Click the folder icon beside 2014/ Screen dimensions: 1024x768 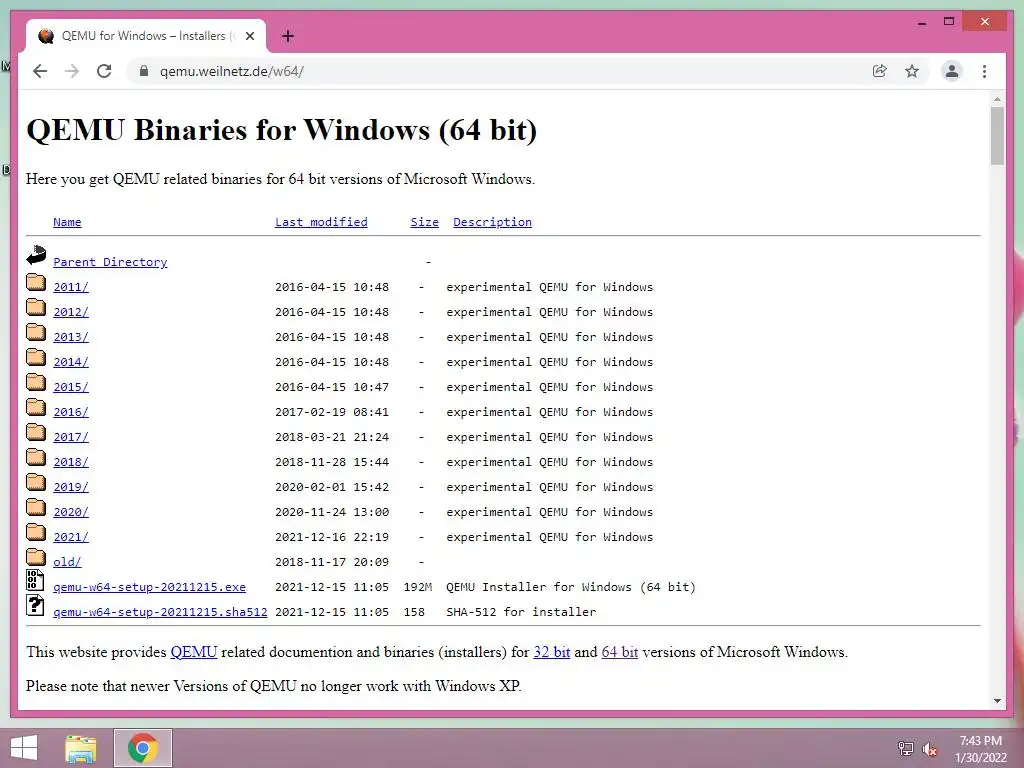click(x=36, y=357)
